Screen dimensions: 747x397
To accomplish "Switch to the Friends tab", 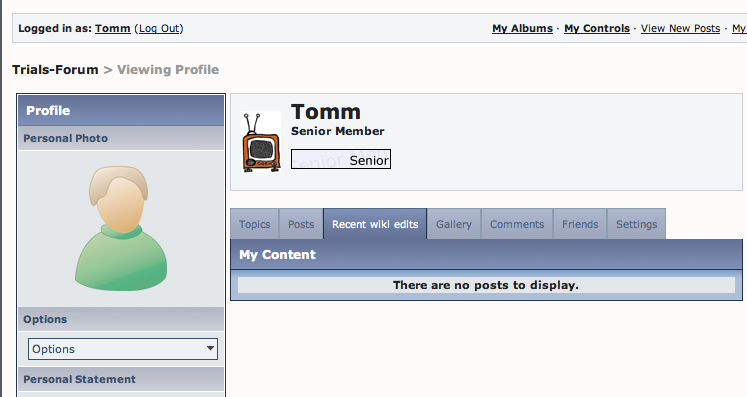I will coord(580,224).
